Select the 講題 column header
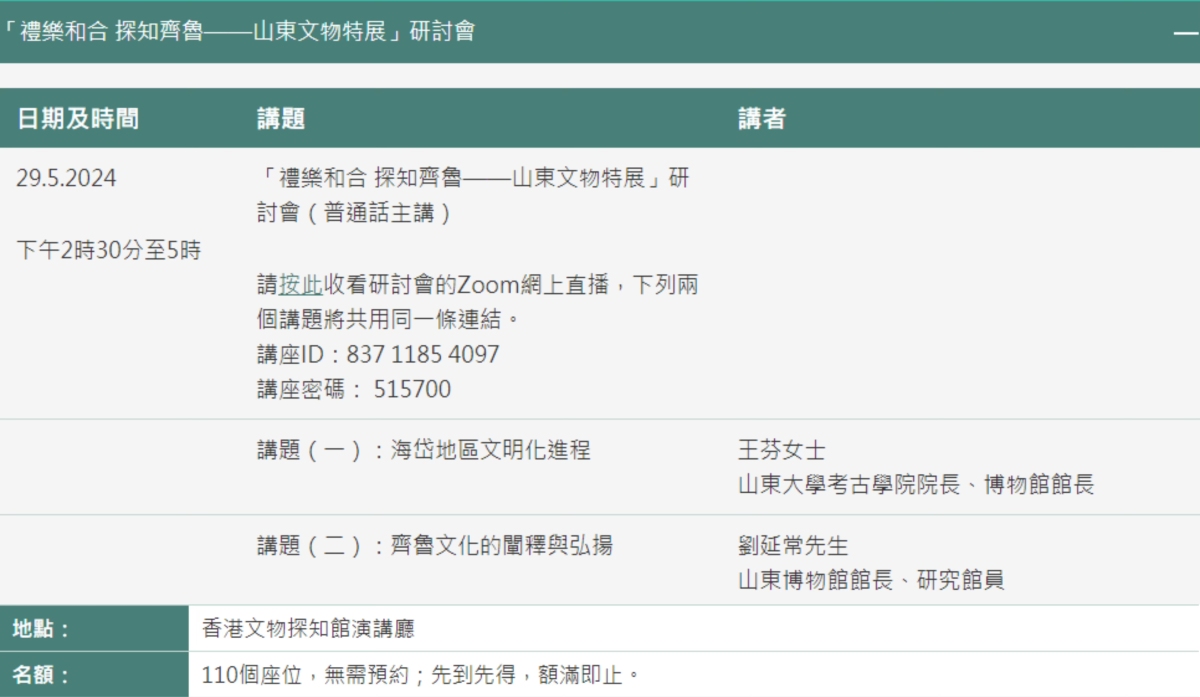This screenshot has height=697, width=1200. (280, 119)
